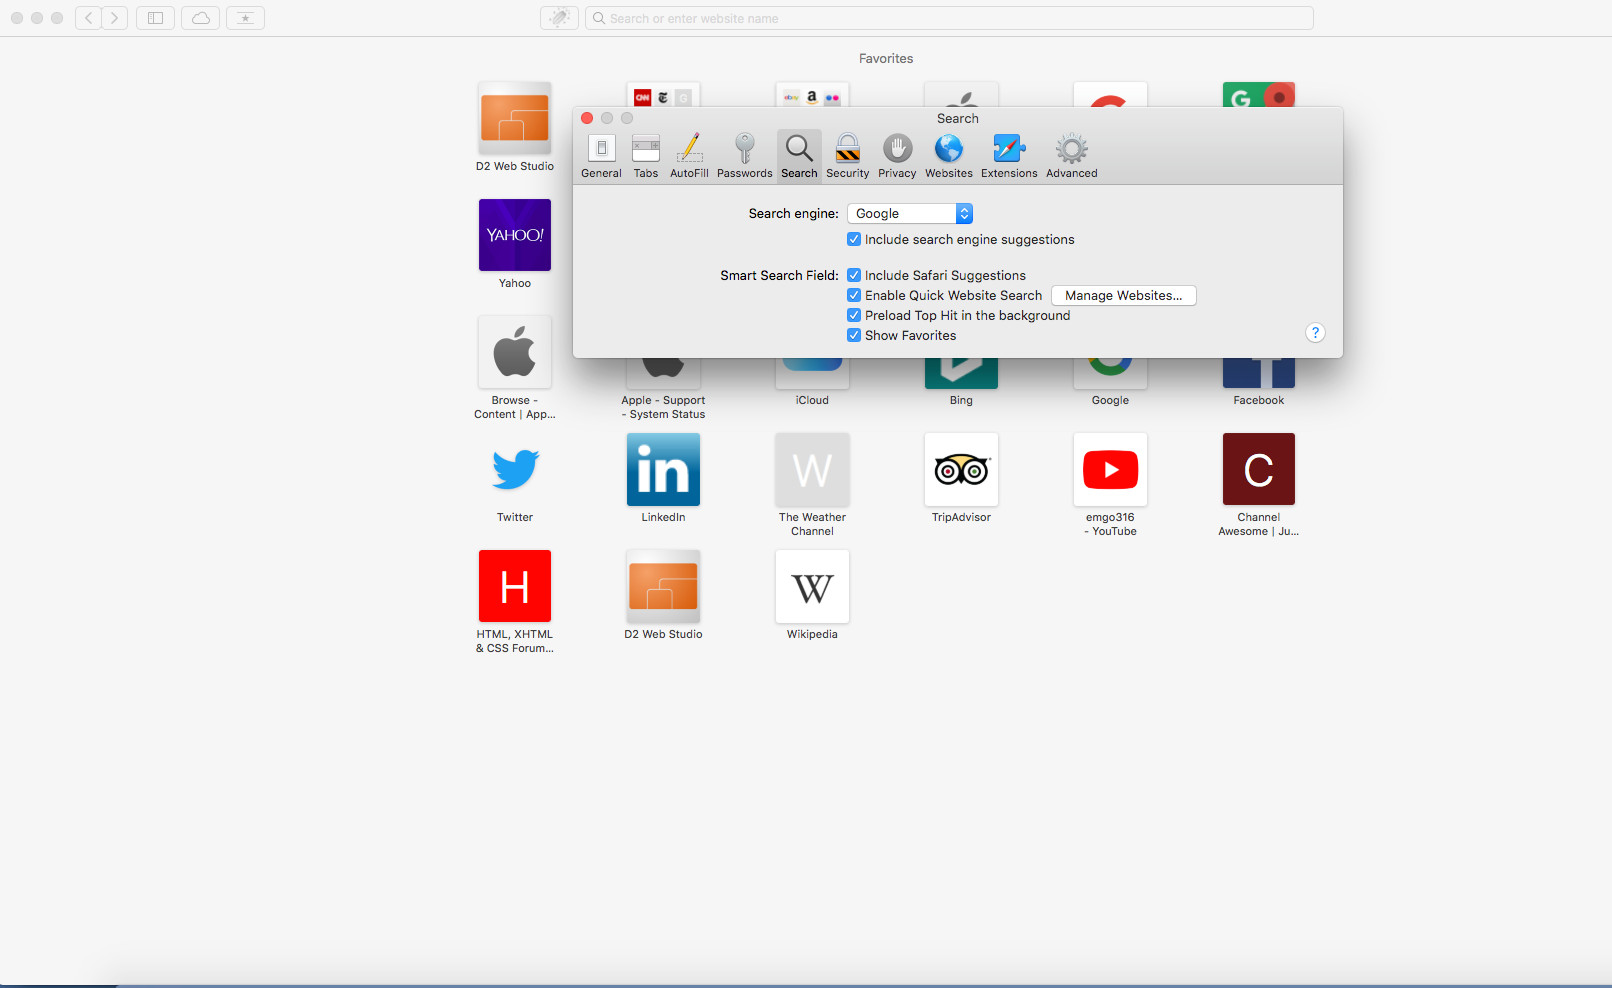Open the General preferences pane
Screen dimensions: 1612x988
tap(601, 156)
